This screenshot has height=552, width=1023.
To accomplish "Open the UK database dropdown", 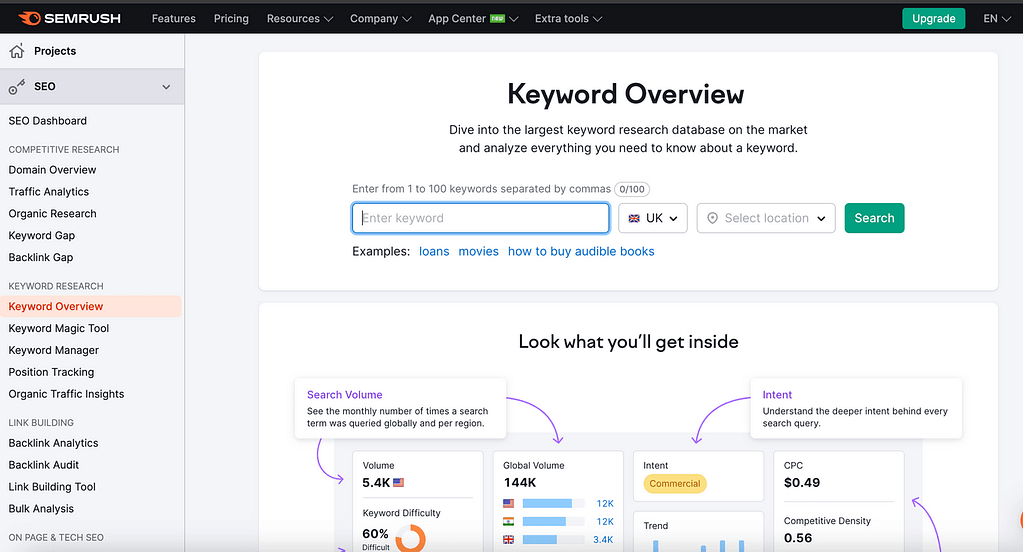I will (652, 218).
